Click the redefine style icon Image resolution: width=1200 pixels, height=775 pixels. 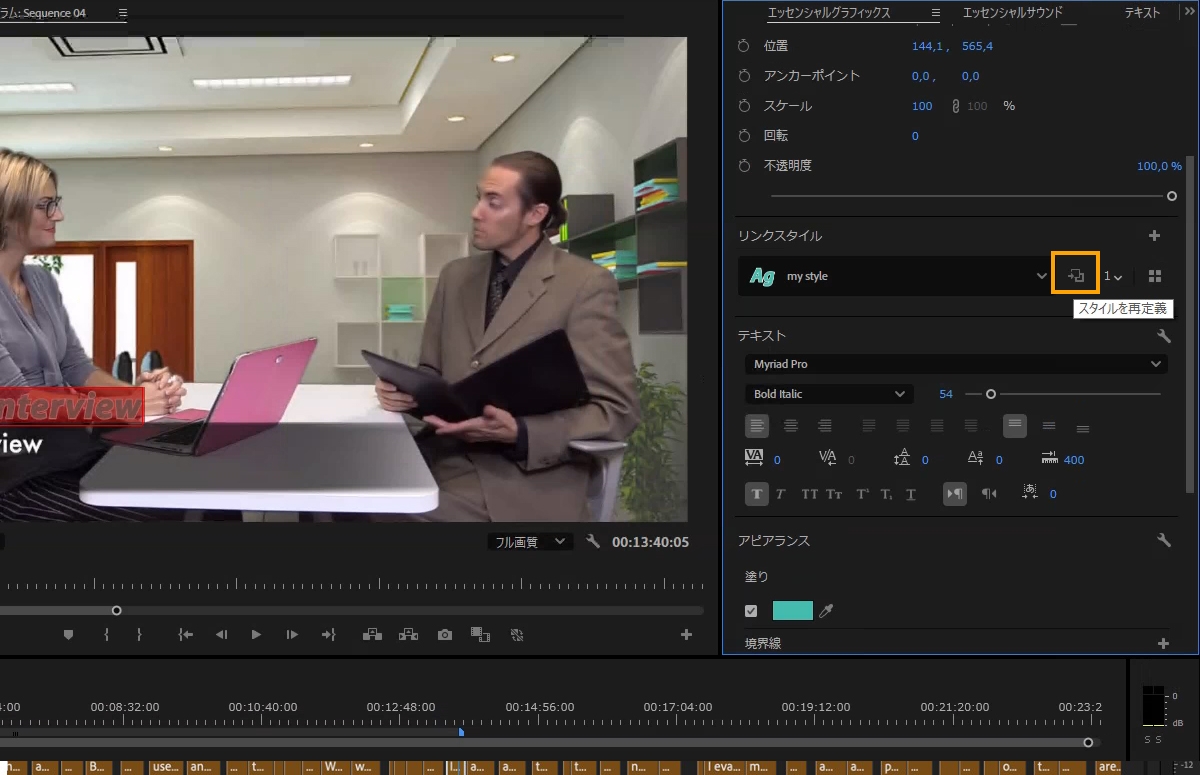[x=1076, y=275]
